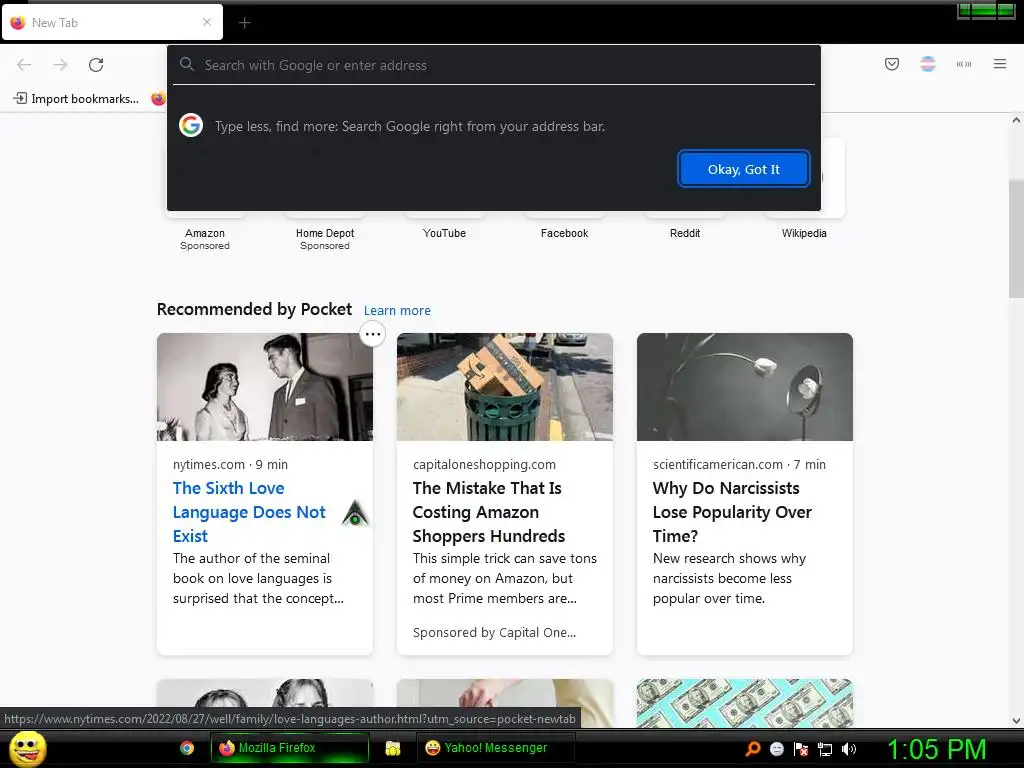
Task: Switch to Yahoo! Messenger taskbar button
Action: tap(495, 748)
